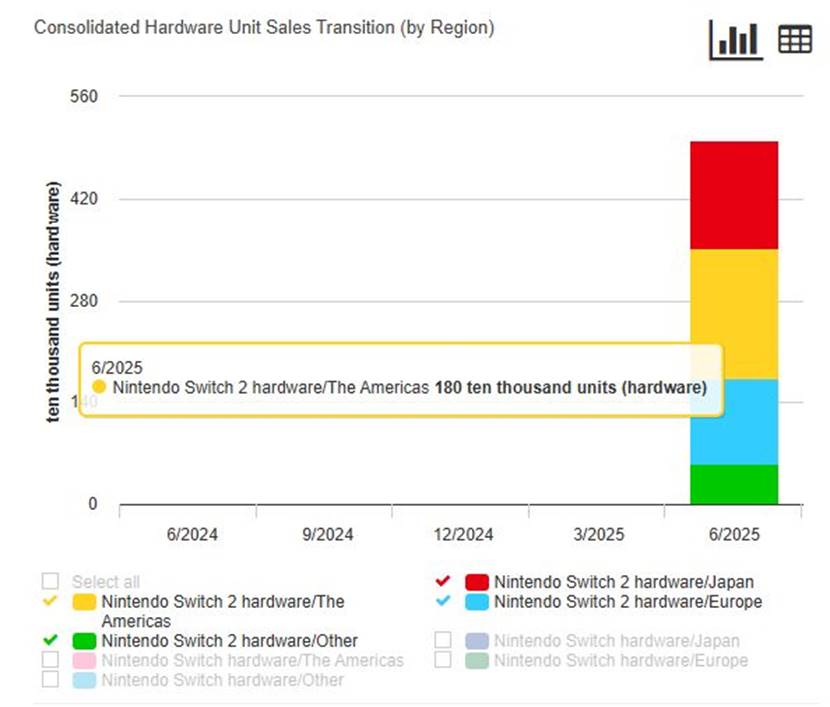The image size is (830, 707).
Task: Click the green Other bar segment
Action: tap(734, 485)
